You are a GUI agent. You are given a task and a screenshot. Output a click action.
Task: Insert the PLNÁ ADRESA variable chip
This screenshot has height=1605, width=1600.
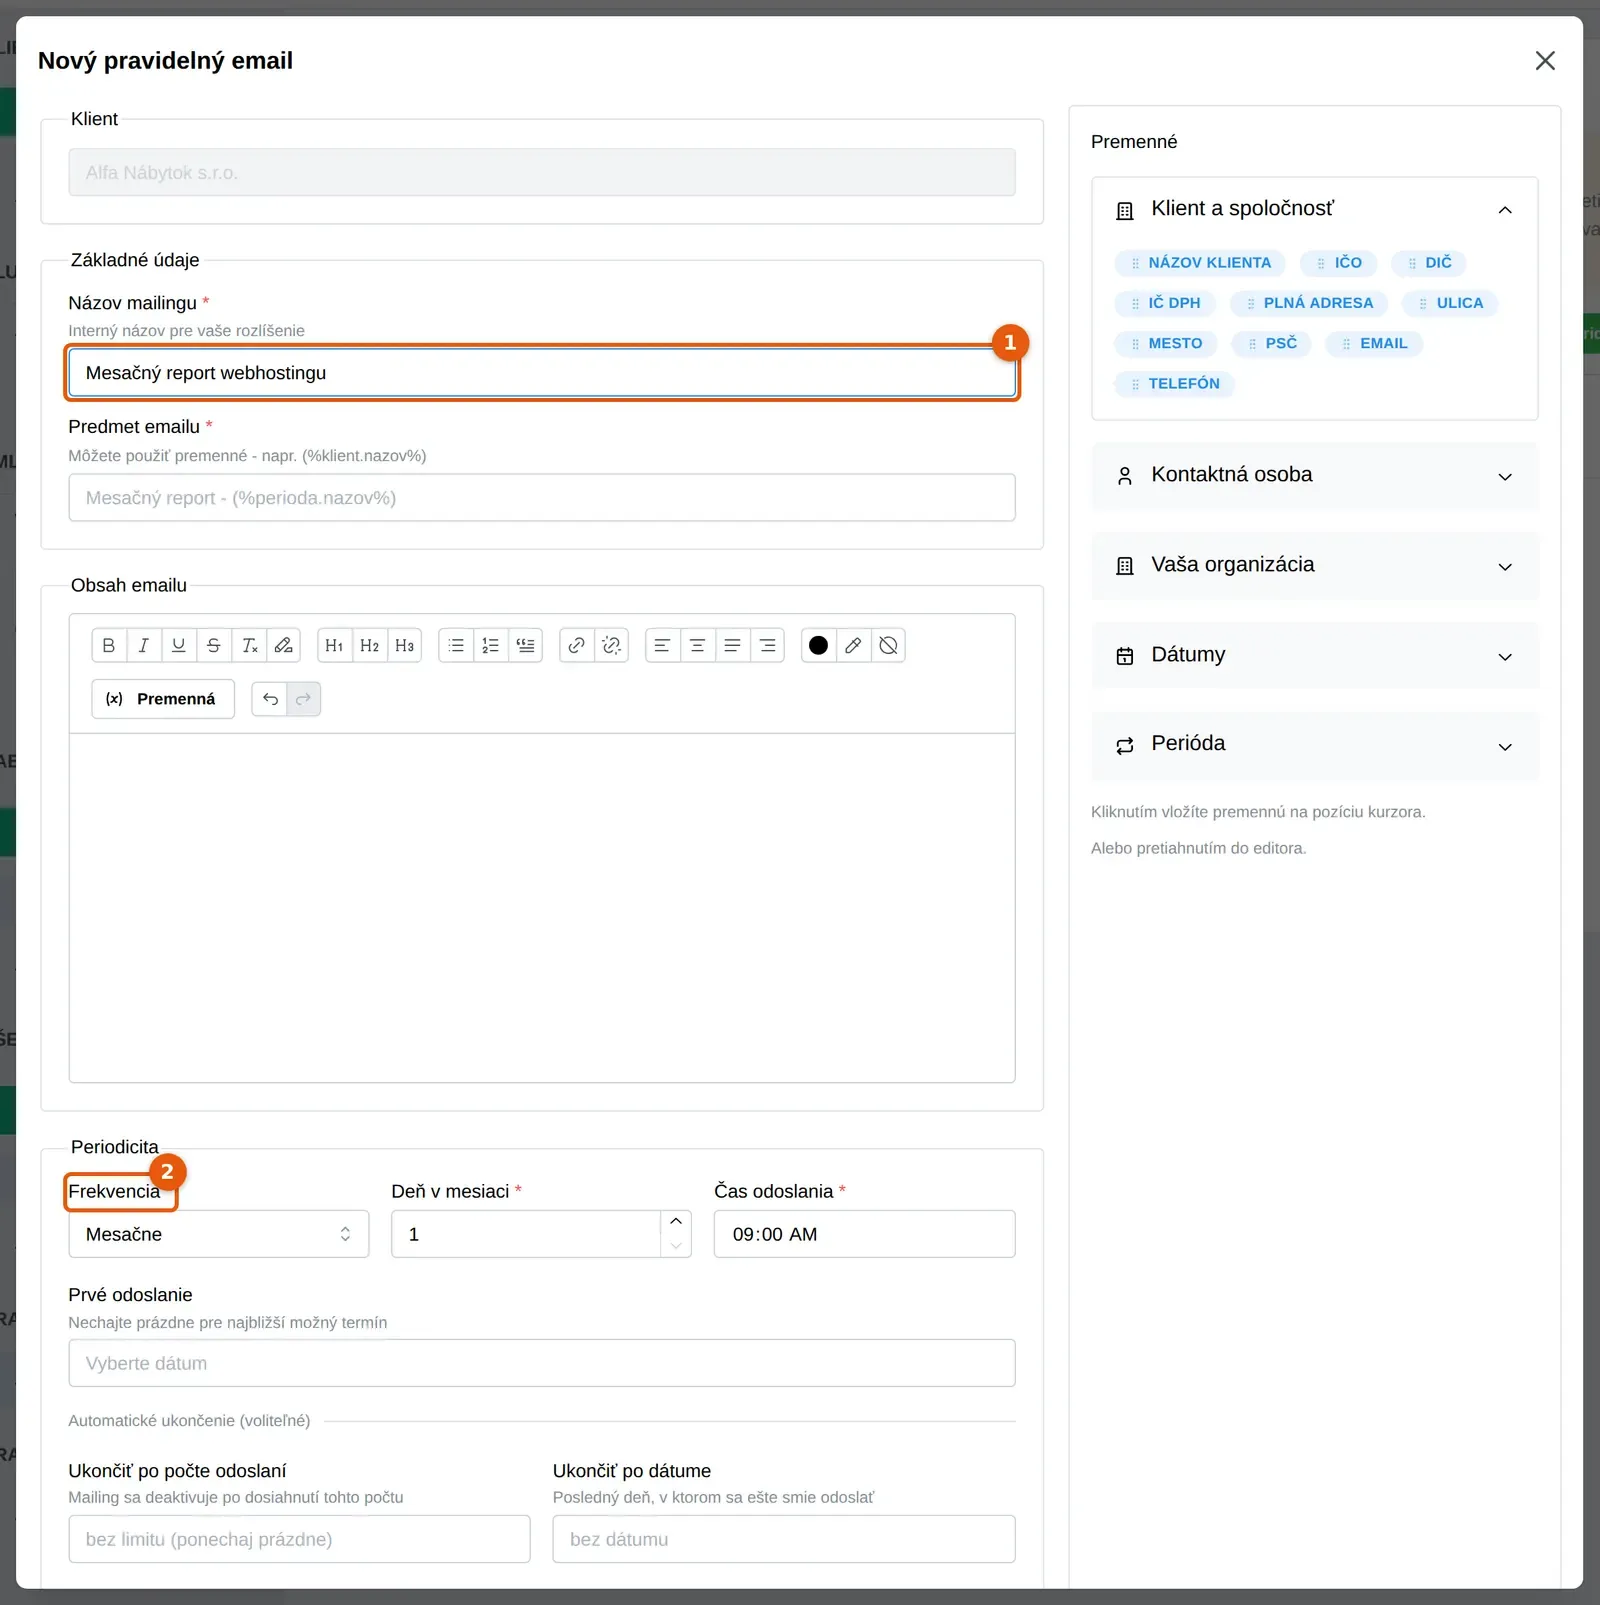1309,303
